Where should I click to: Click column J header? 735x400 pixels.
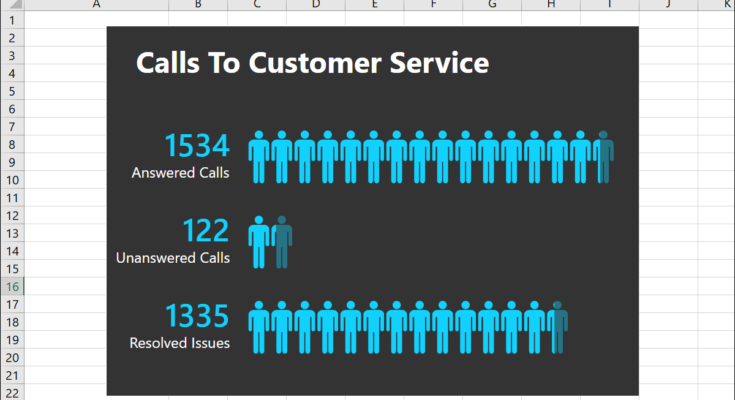pos(668,5)
